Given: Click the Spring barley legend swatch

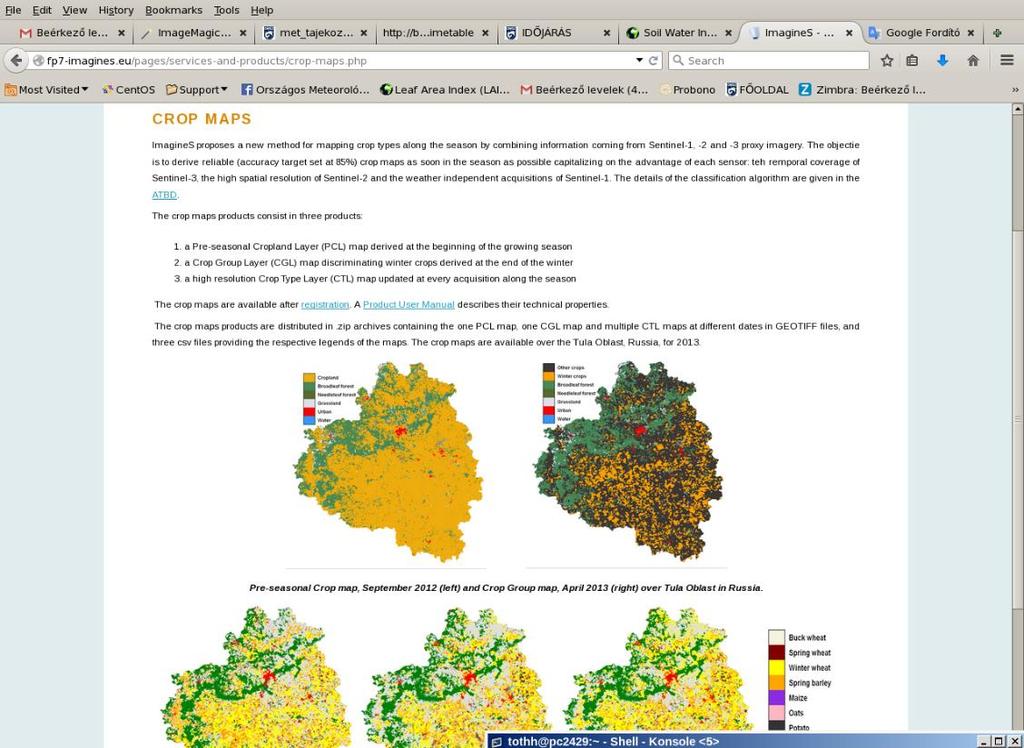Looking at the screenshot, I should point(776,683).
